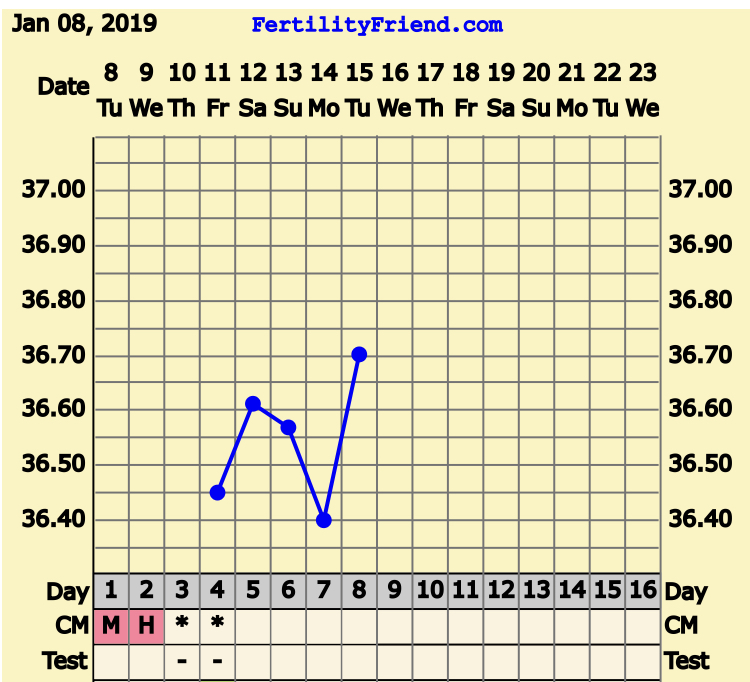The height and width of the screenshot is (682, 750).
Task: Click the 36.70 temperature point on Tuesday 15
Action: (359, 354)
